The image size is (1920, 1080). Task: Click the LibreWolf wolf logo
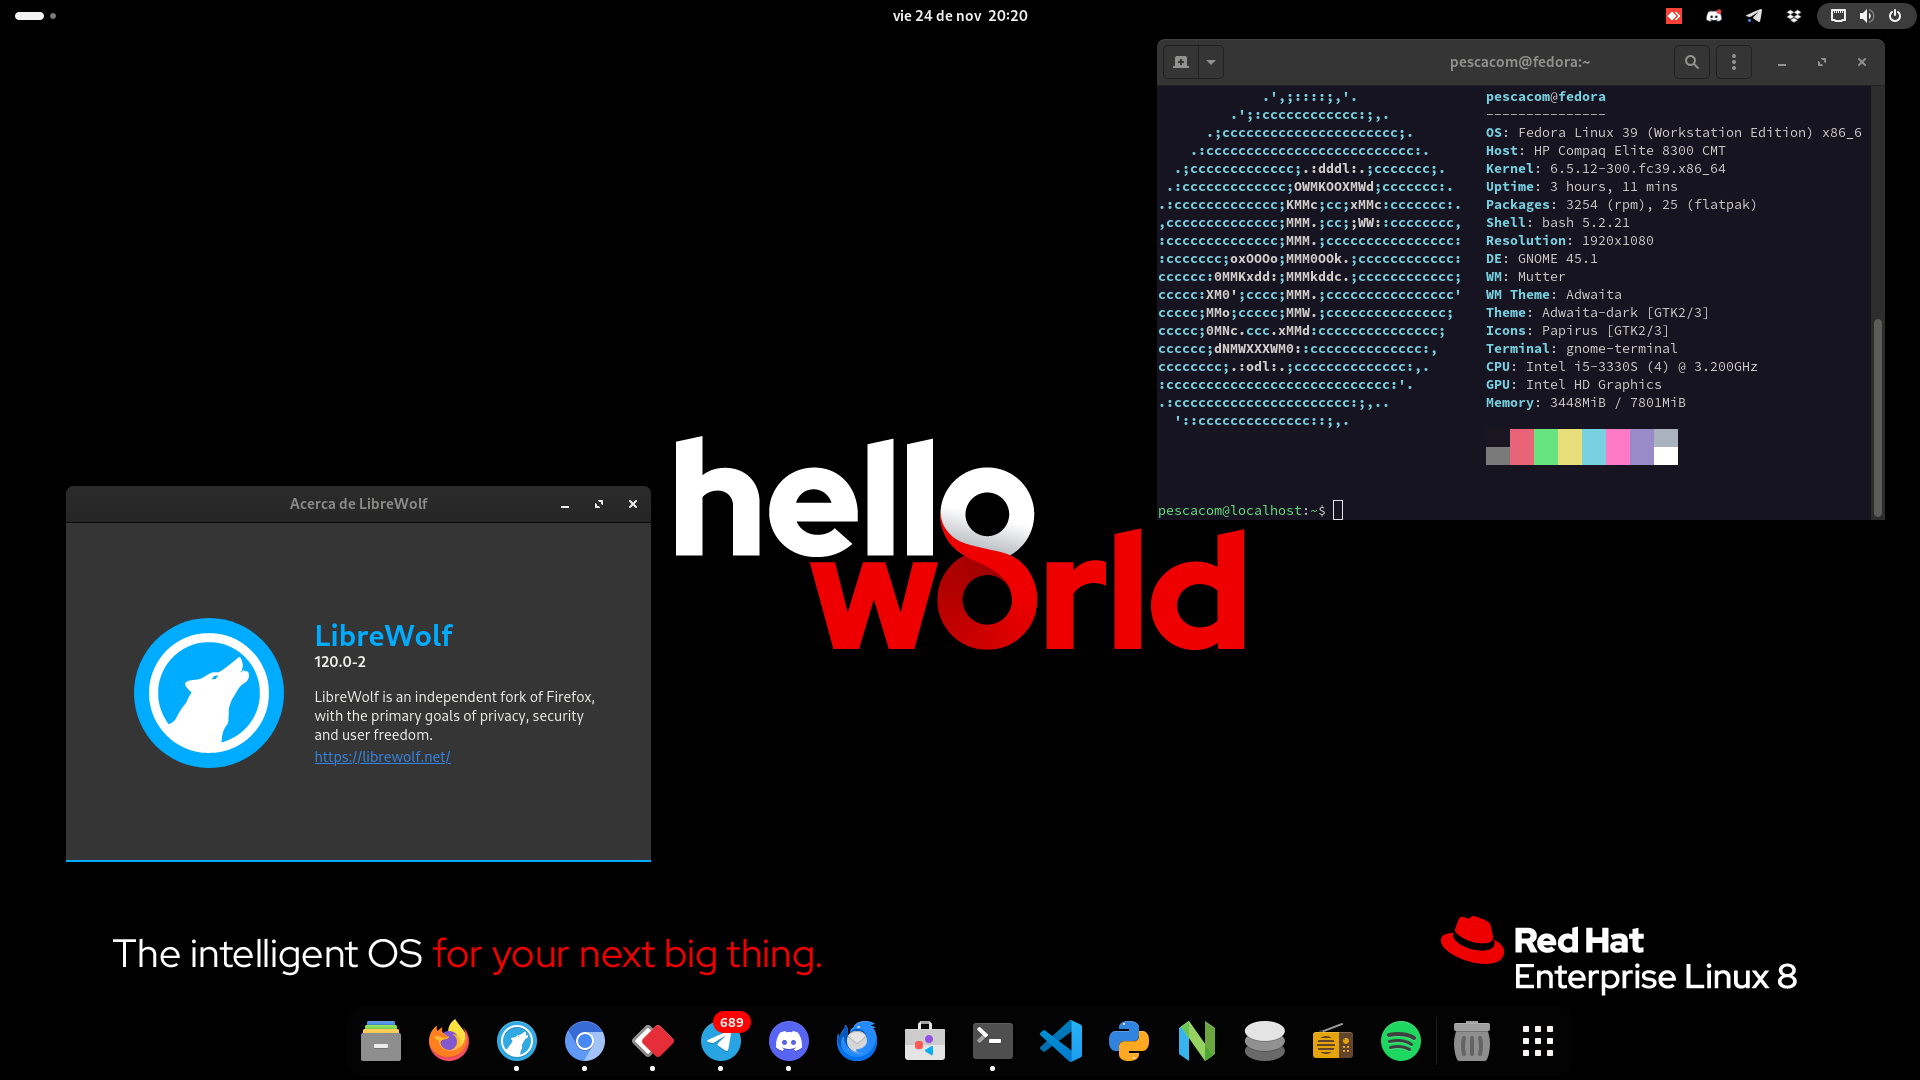coord(209,693)
